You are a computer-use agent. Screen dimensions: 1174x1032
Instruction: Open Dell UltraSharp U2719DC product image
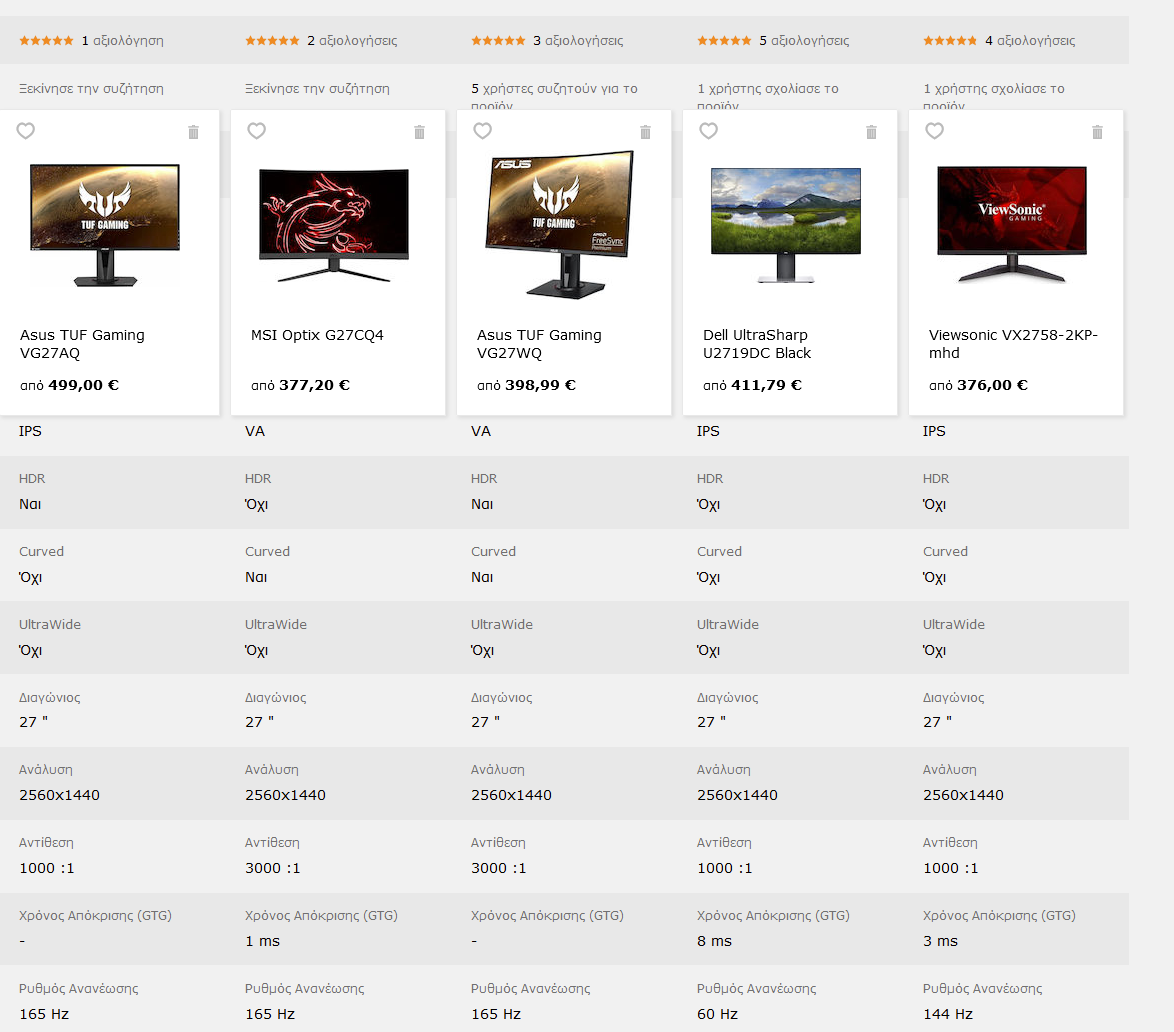pyautogui.click(x=786, y=225)
